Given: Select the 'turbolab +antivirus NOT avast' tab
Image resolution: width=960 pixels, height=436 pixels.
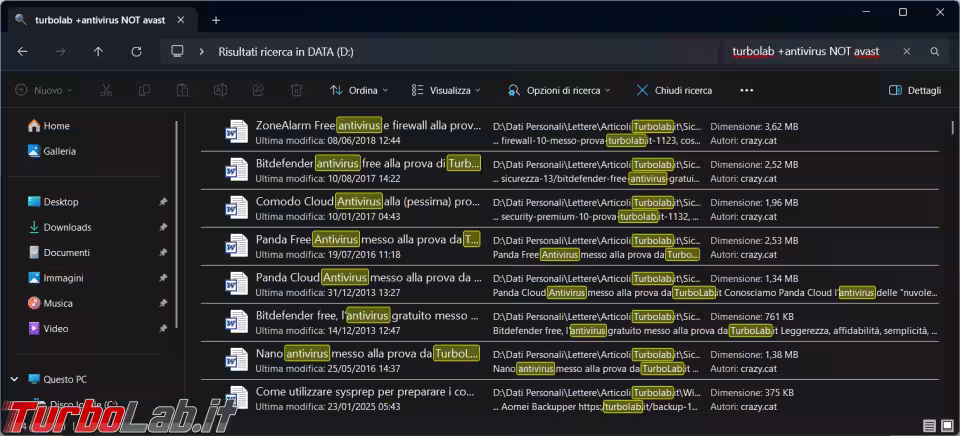Looking at the screenshot, I should click(101, 20).
